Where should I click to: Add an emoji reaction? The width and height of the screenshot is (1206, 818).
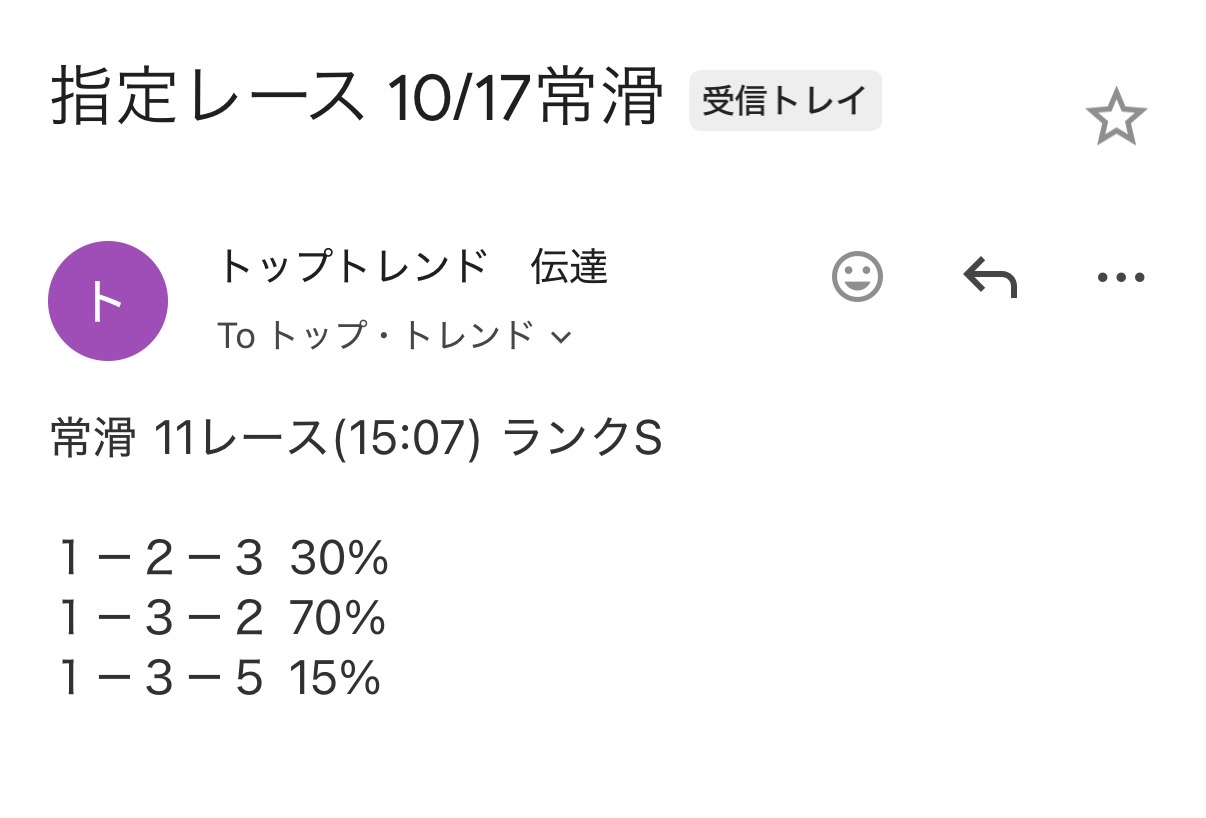[857, 276]
